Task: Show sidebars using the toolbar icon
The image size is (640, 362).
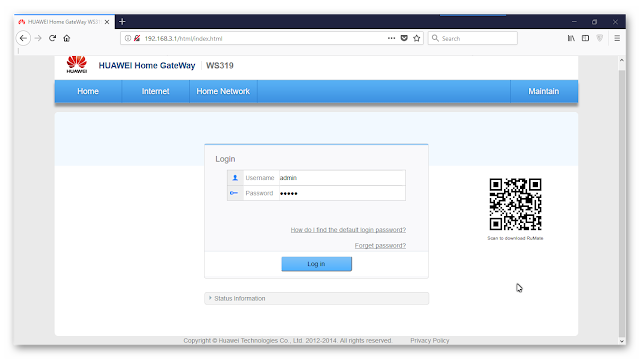Action: (x=585, y=38)
